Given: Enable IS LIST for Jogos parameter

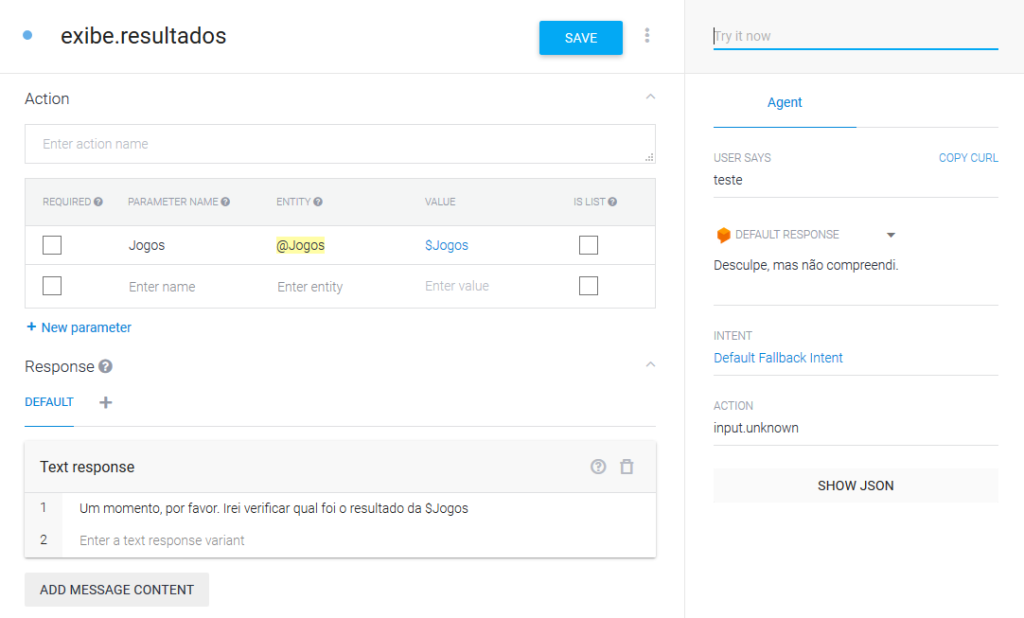Looking at the screenshot, I should pyautogui.click(x=589, y=245).
